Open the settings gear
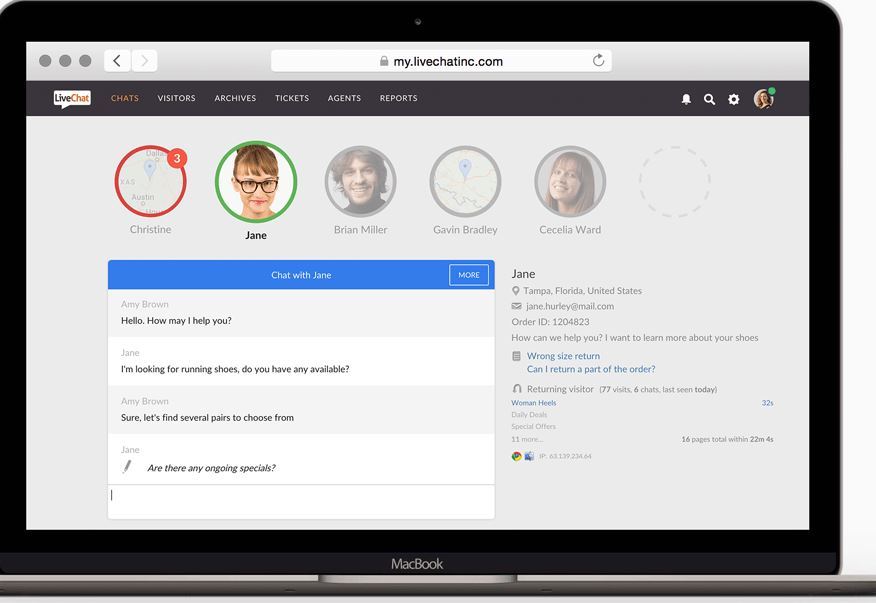 734,99
